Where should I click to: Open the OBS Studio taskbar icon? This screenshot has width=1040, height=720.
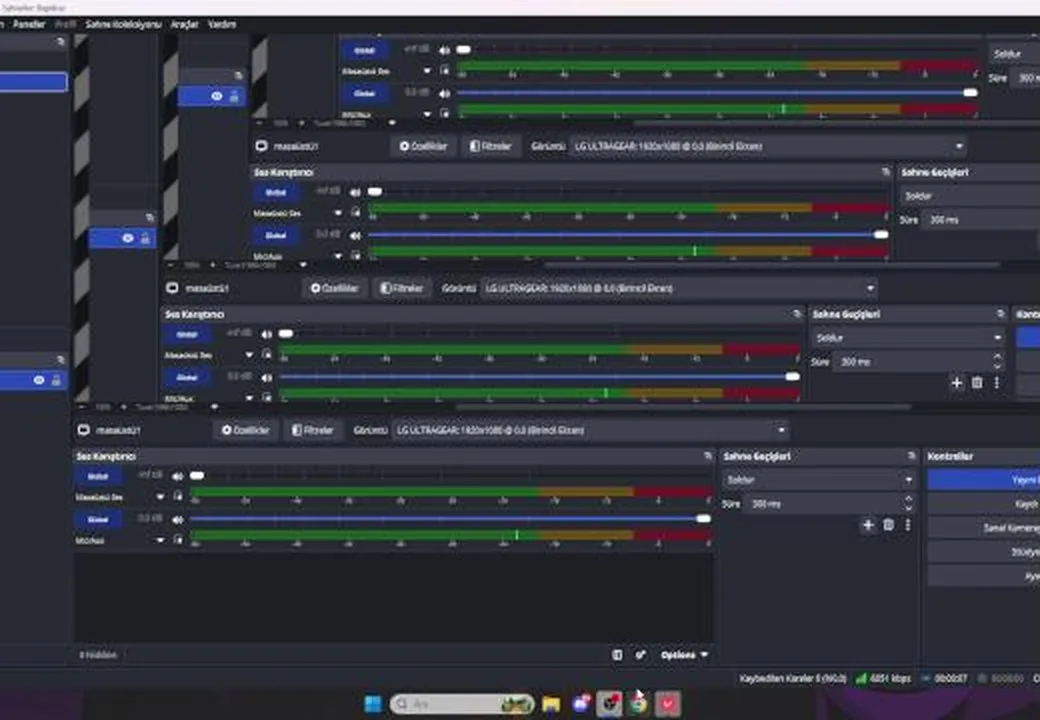coord(610,703)
